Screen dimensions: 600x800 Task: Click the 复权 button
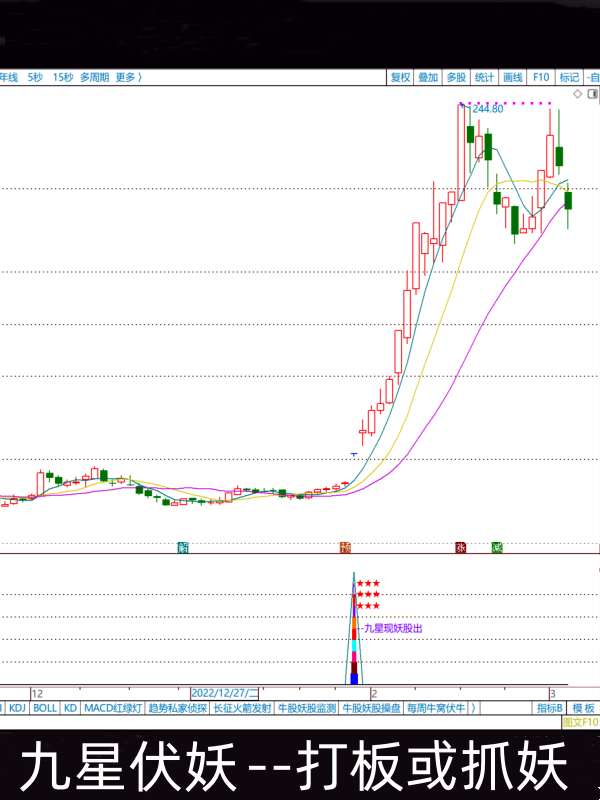pos(401,78)
